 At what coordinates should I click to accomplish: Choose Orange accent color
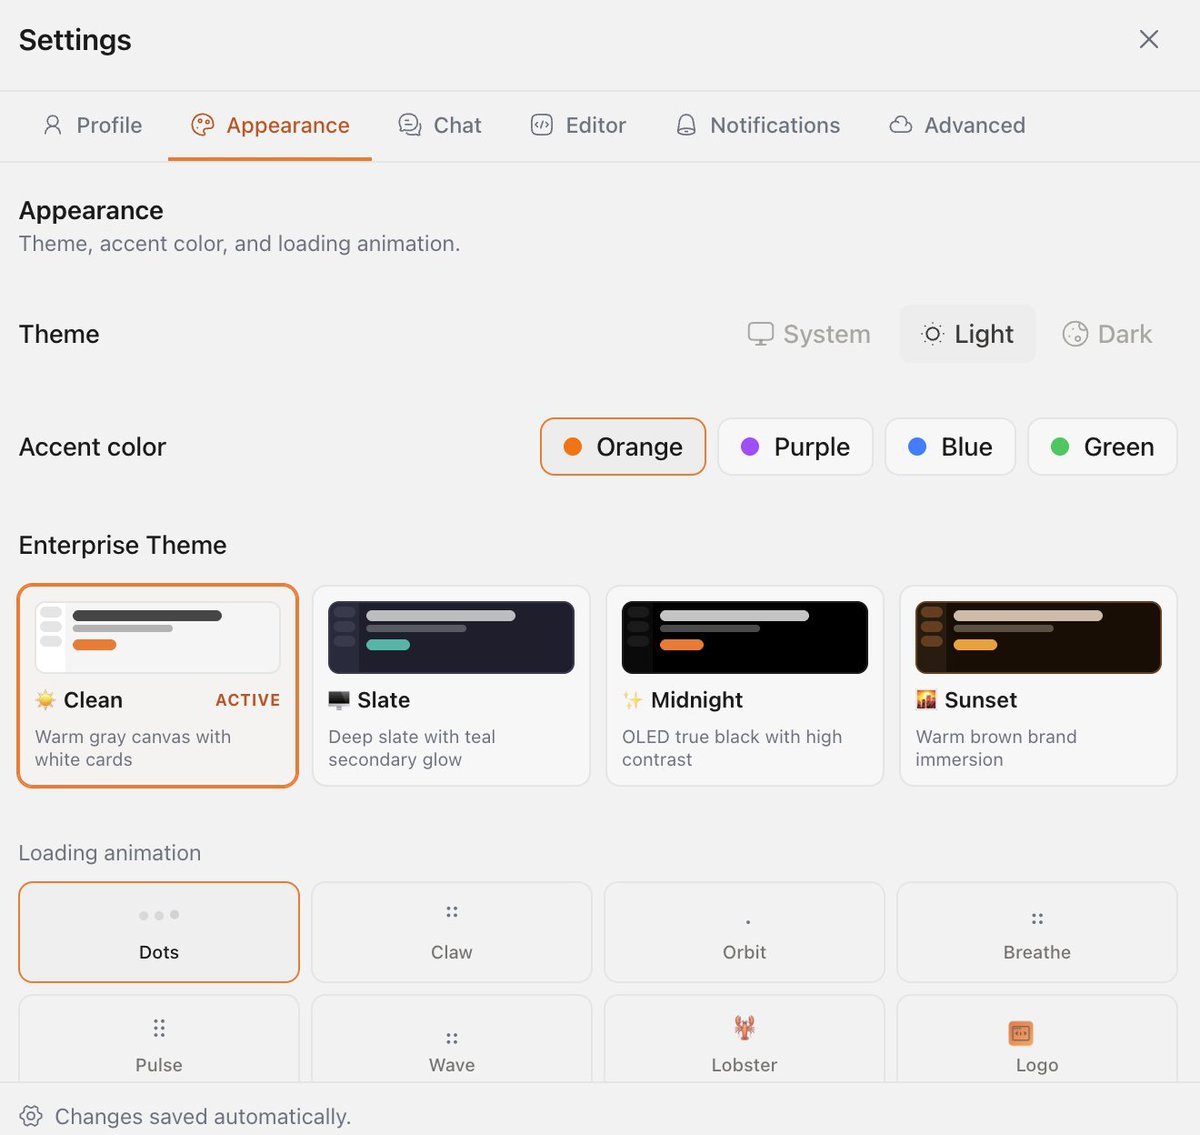pyautogui.click(x=623, y=446)
